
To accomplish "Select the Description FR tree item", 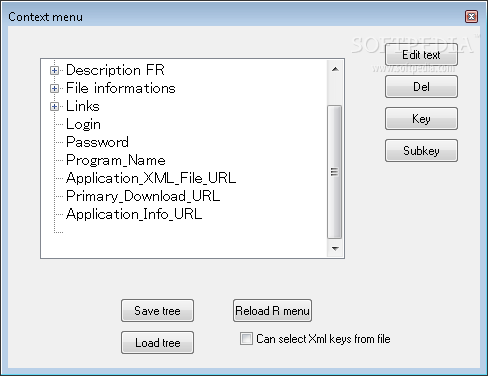I will (x=115, y=70).
